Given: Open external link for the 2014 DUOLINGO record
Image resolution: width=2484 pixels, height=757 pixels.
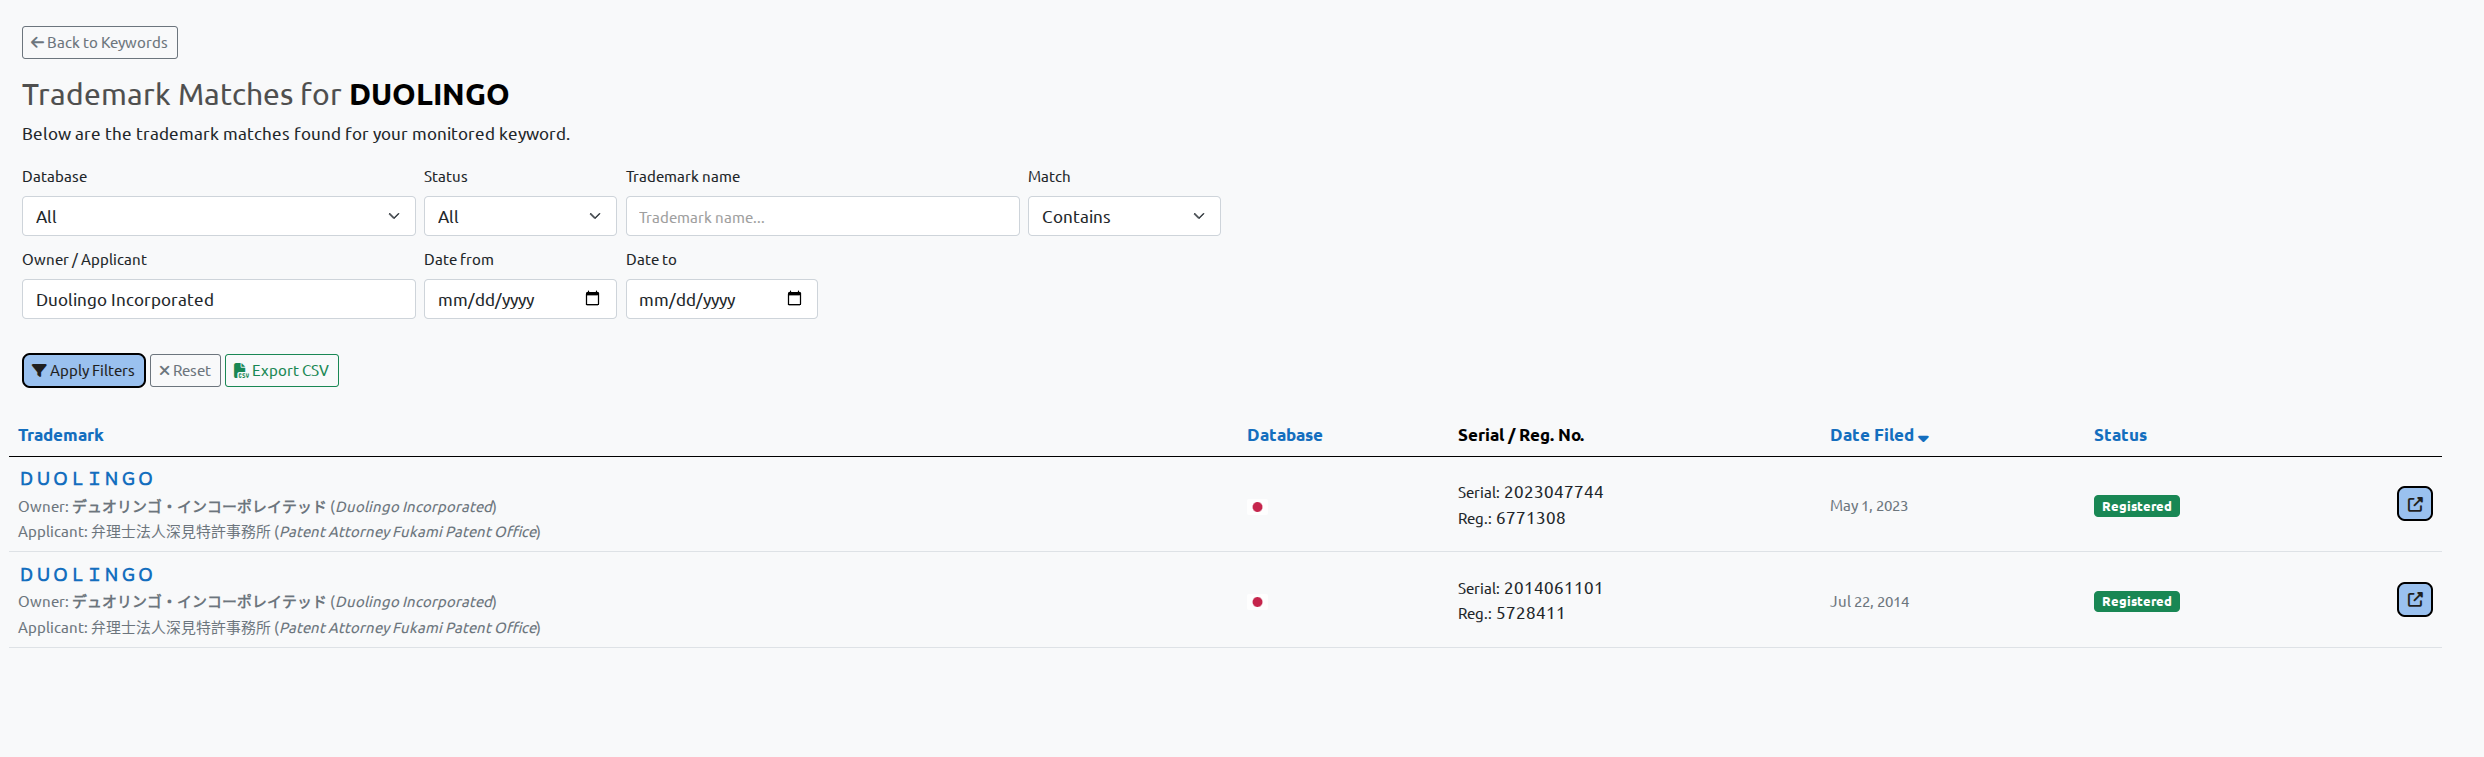Looking at the screenshot, I should pyautogui.click(x=2415, y=599).
